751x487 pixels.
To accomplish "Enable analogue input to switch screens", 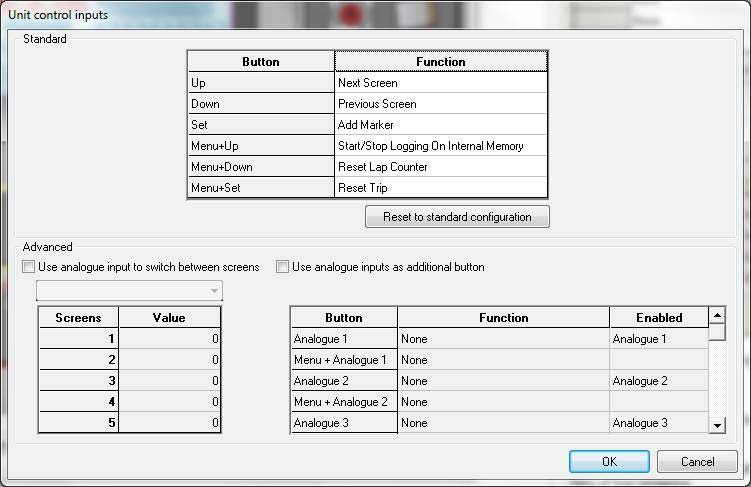I will click(x=28, y=267).
